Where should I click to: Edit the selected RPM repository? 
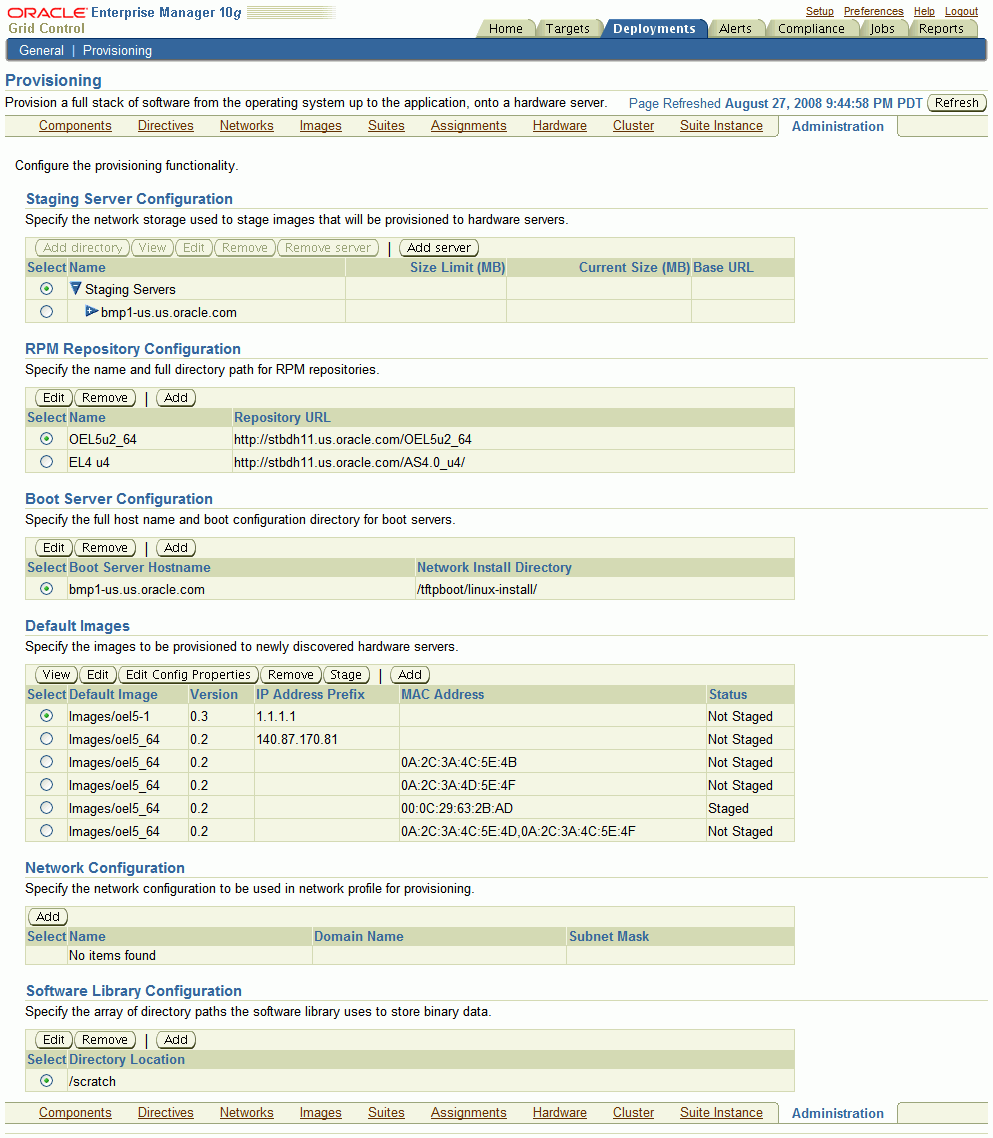point(54,398)
